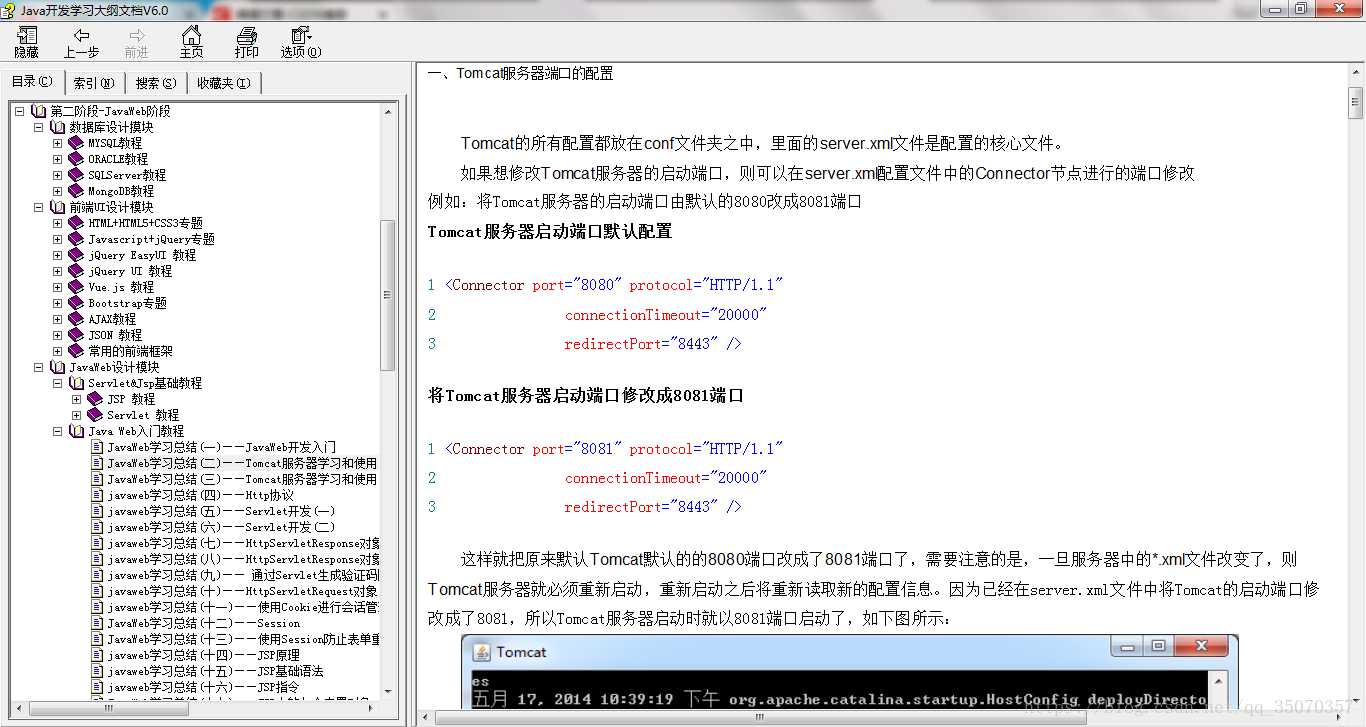Image resolution: width=1366 pixels, height=727 pixels.
Task: Open topic 学习总结(六) Servlet开发(二)
Action: [221, 527]
